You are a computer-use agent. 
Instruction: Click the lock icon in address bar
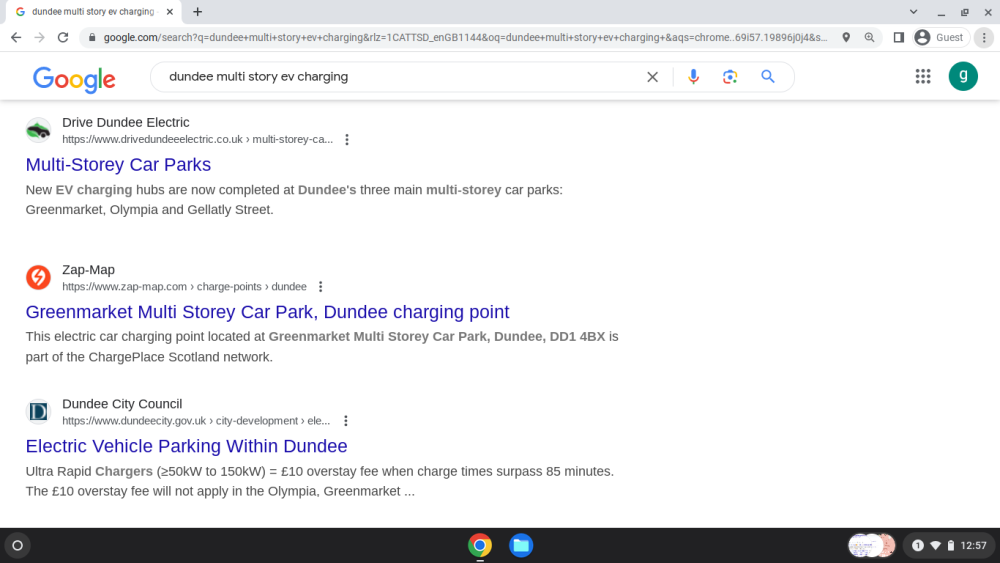coord(92,38)
